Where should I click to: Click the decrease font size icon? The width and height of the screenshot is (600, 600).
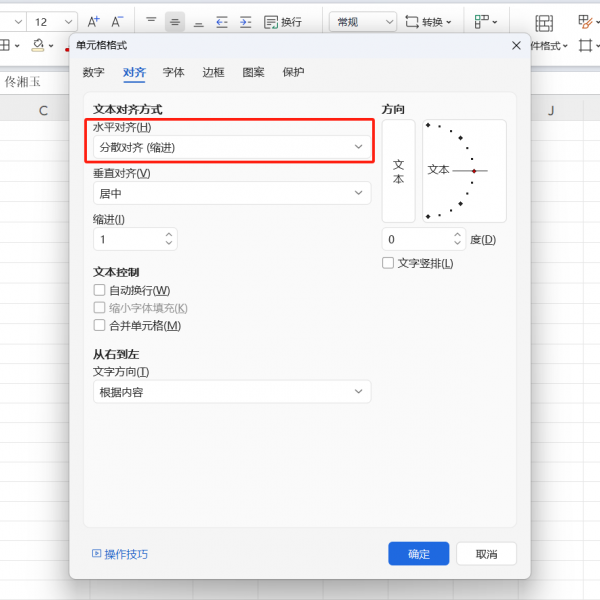tap(117, 21)
